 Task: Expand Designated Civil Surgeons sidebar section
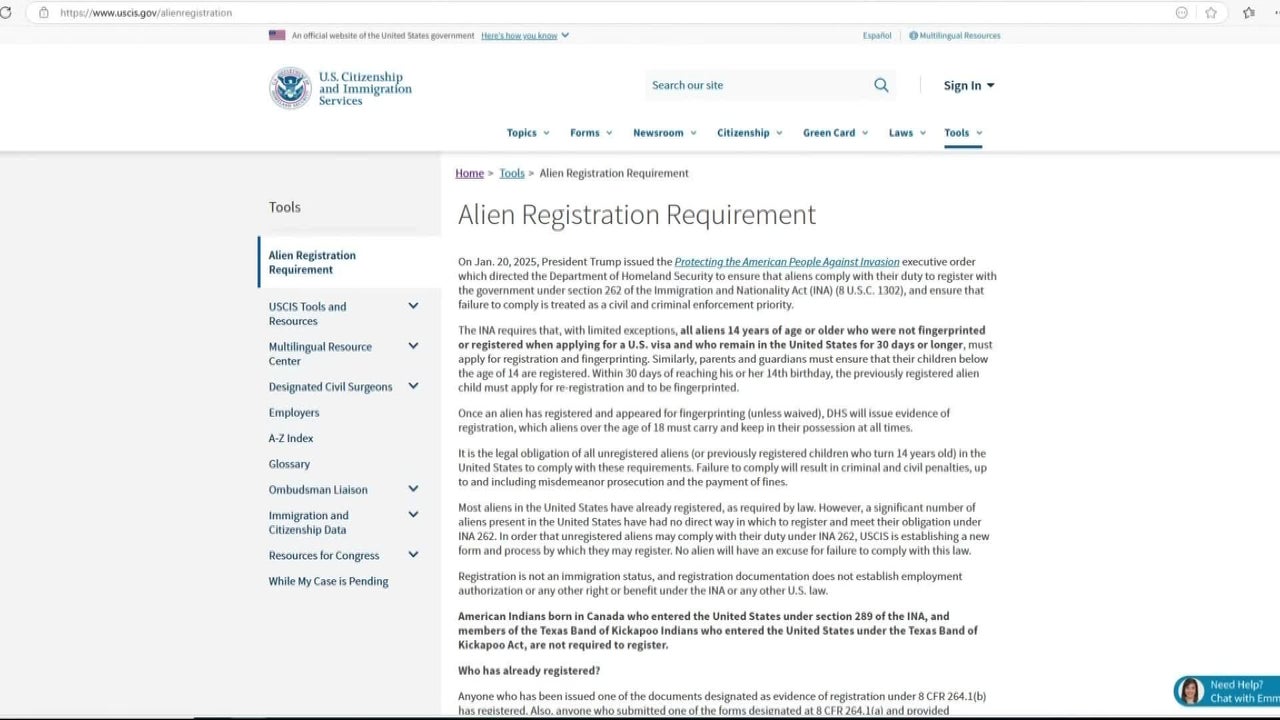click(x=413, y=386)
